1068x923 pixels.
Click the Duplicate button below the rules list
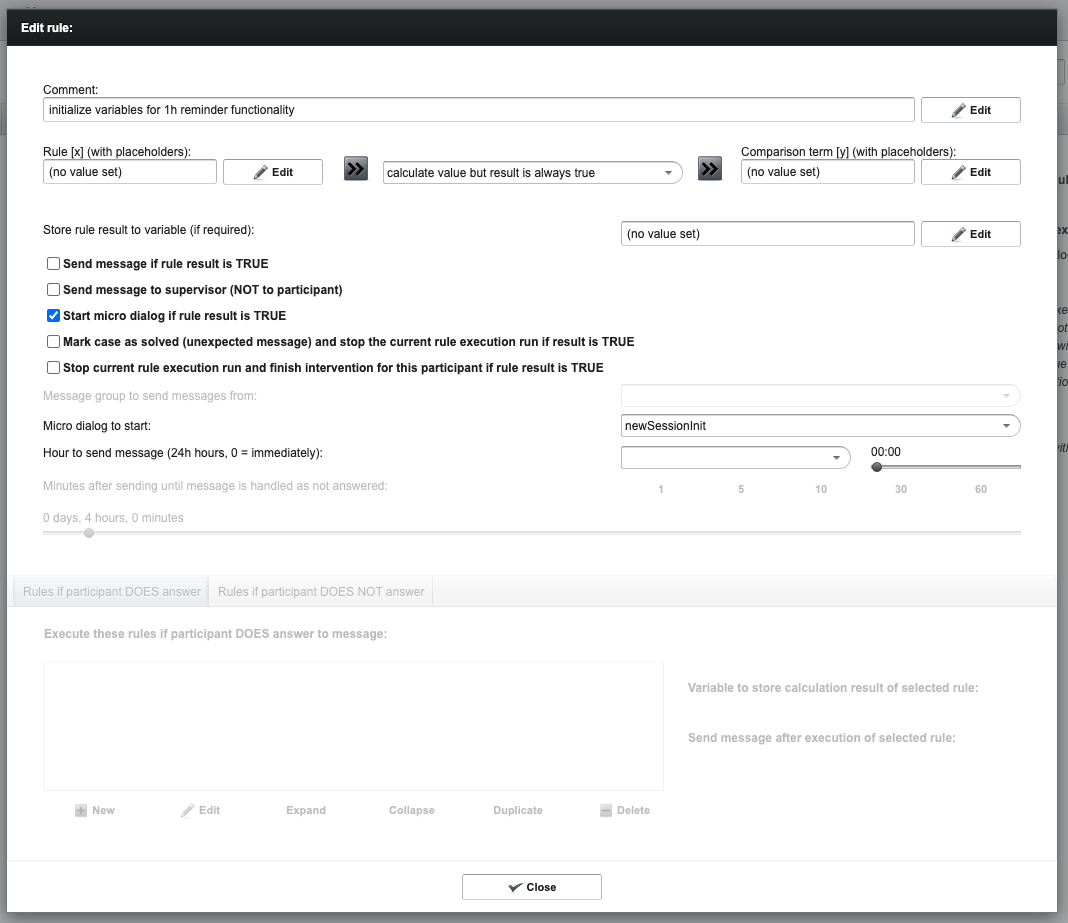click(517, 810)
